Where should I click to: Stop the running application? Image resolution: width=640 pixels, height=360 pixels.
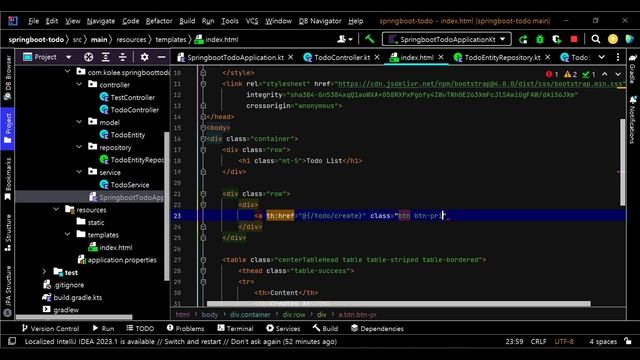pos(574,39)
